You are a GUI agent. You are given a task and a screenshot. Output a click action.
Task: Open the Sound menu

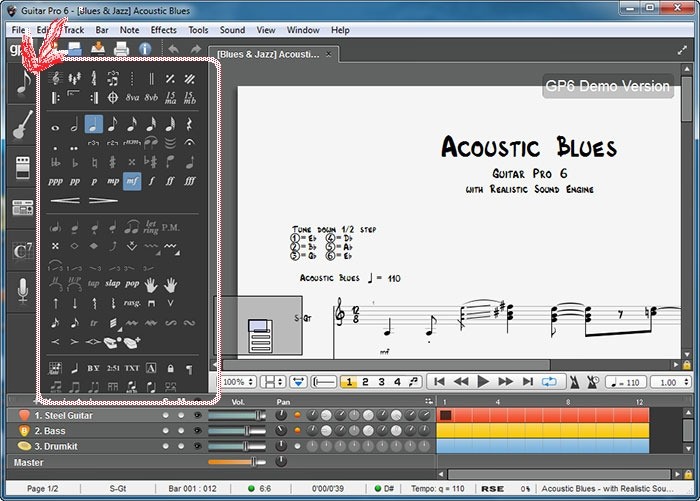click(x=232, y=30)
